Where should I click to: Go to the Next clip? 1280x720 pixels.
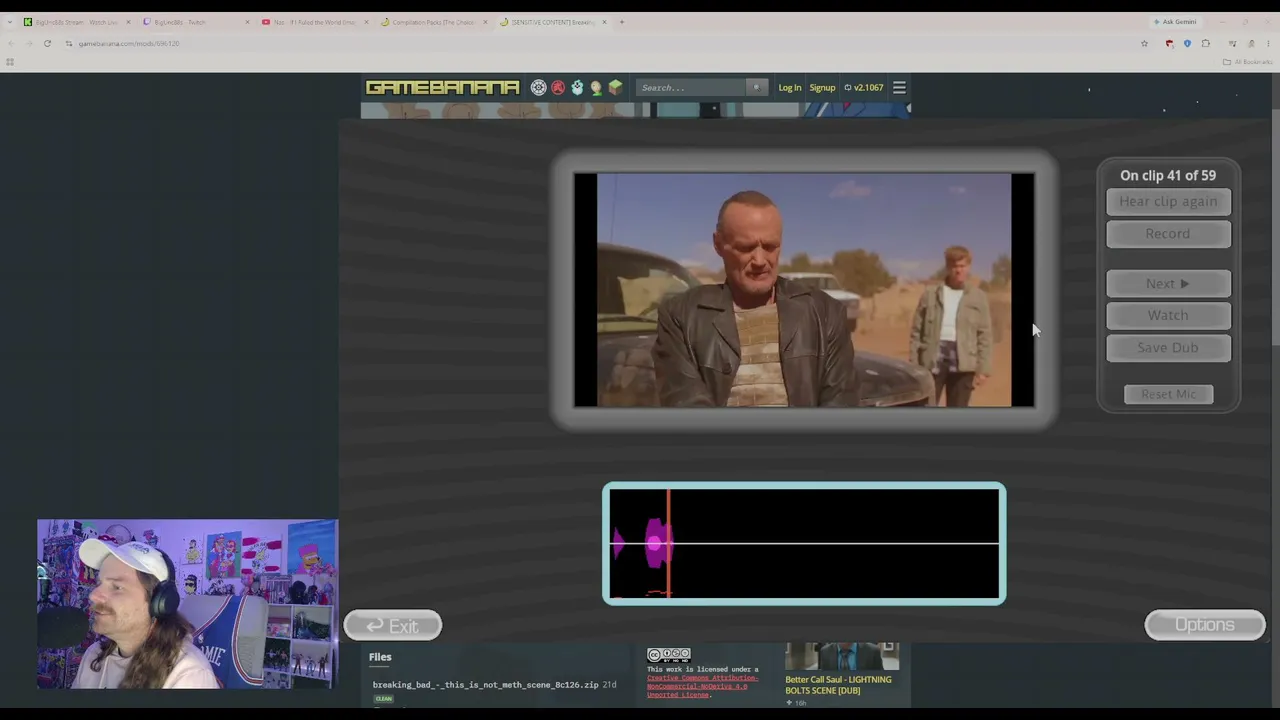click(x=1168, y=284)
